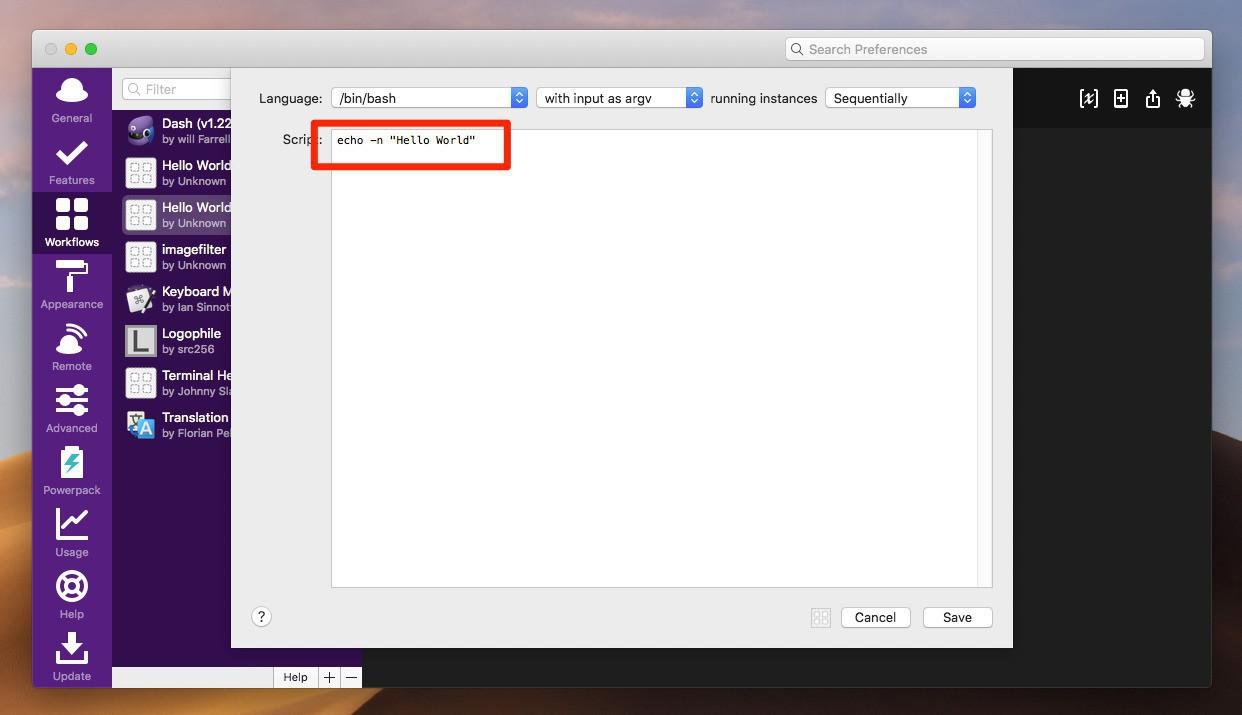Select the imagefilter workflow
Screen dimensions: 1242x715
(x=176, y=257)
